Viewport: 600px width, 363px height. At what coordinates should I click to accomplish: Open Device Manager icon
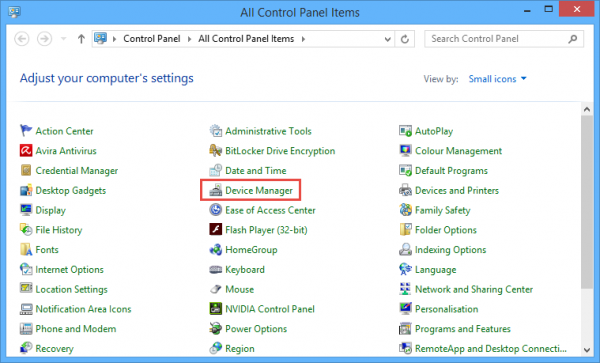click(215, 190)
